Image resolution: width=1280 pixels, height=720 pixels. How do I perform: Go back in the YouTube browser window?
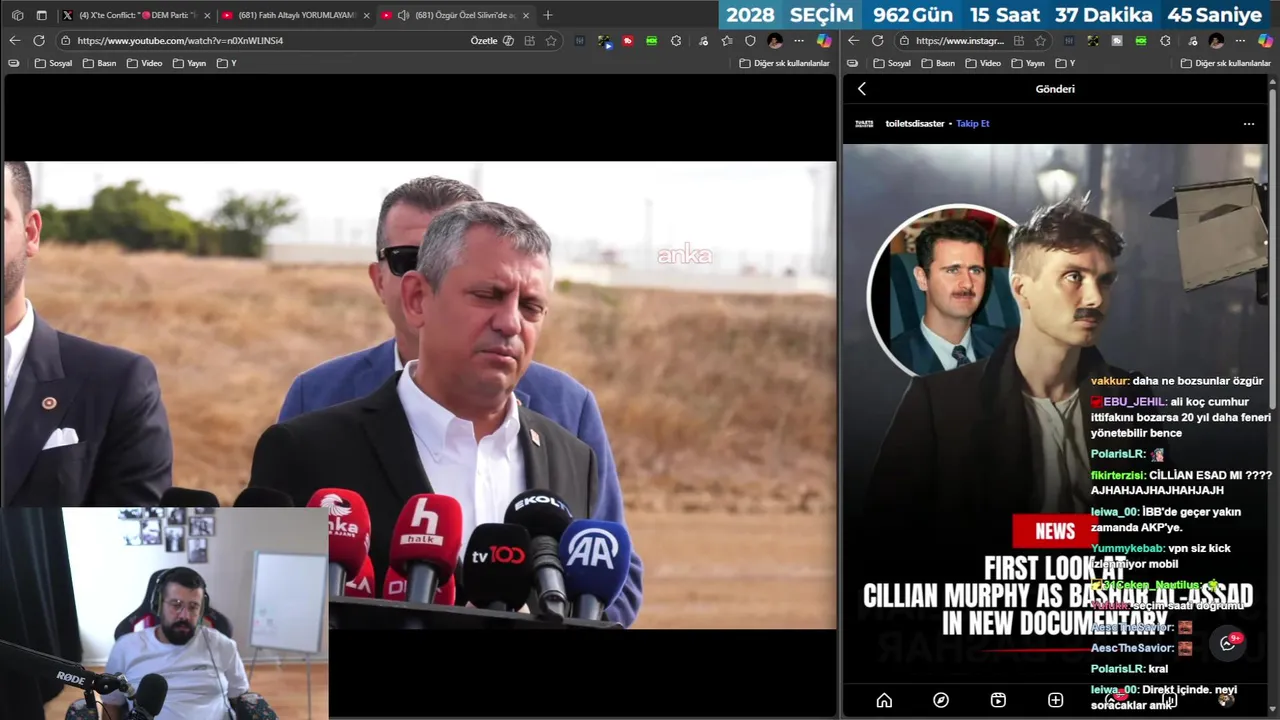14,41
